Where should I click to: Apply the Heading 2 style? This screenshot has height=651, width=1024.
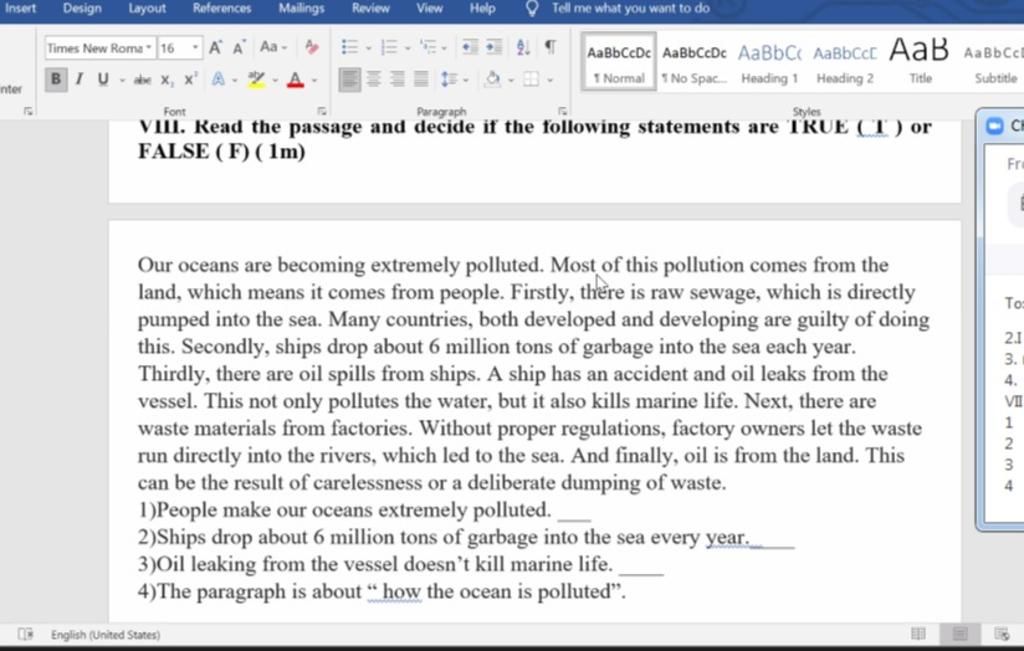click(845, 63)
